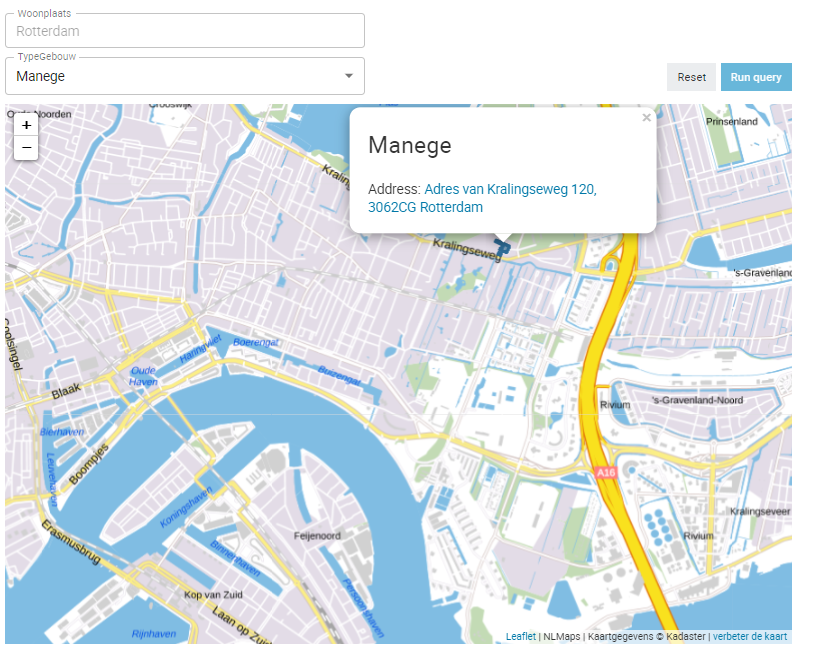Click the Koningshaven water label
818x651 pixels.
(x=186, y=507)
